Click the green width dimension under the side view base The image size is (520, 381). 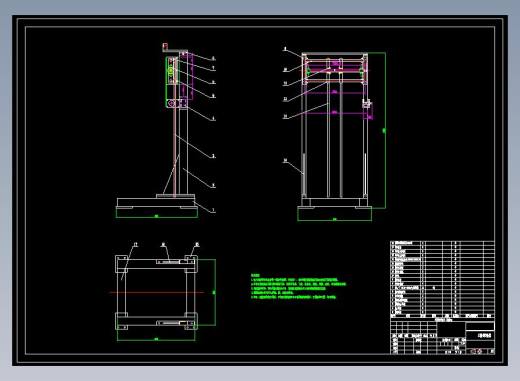[x=157, y=216]
